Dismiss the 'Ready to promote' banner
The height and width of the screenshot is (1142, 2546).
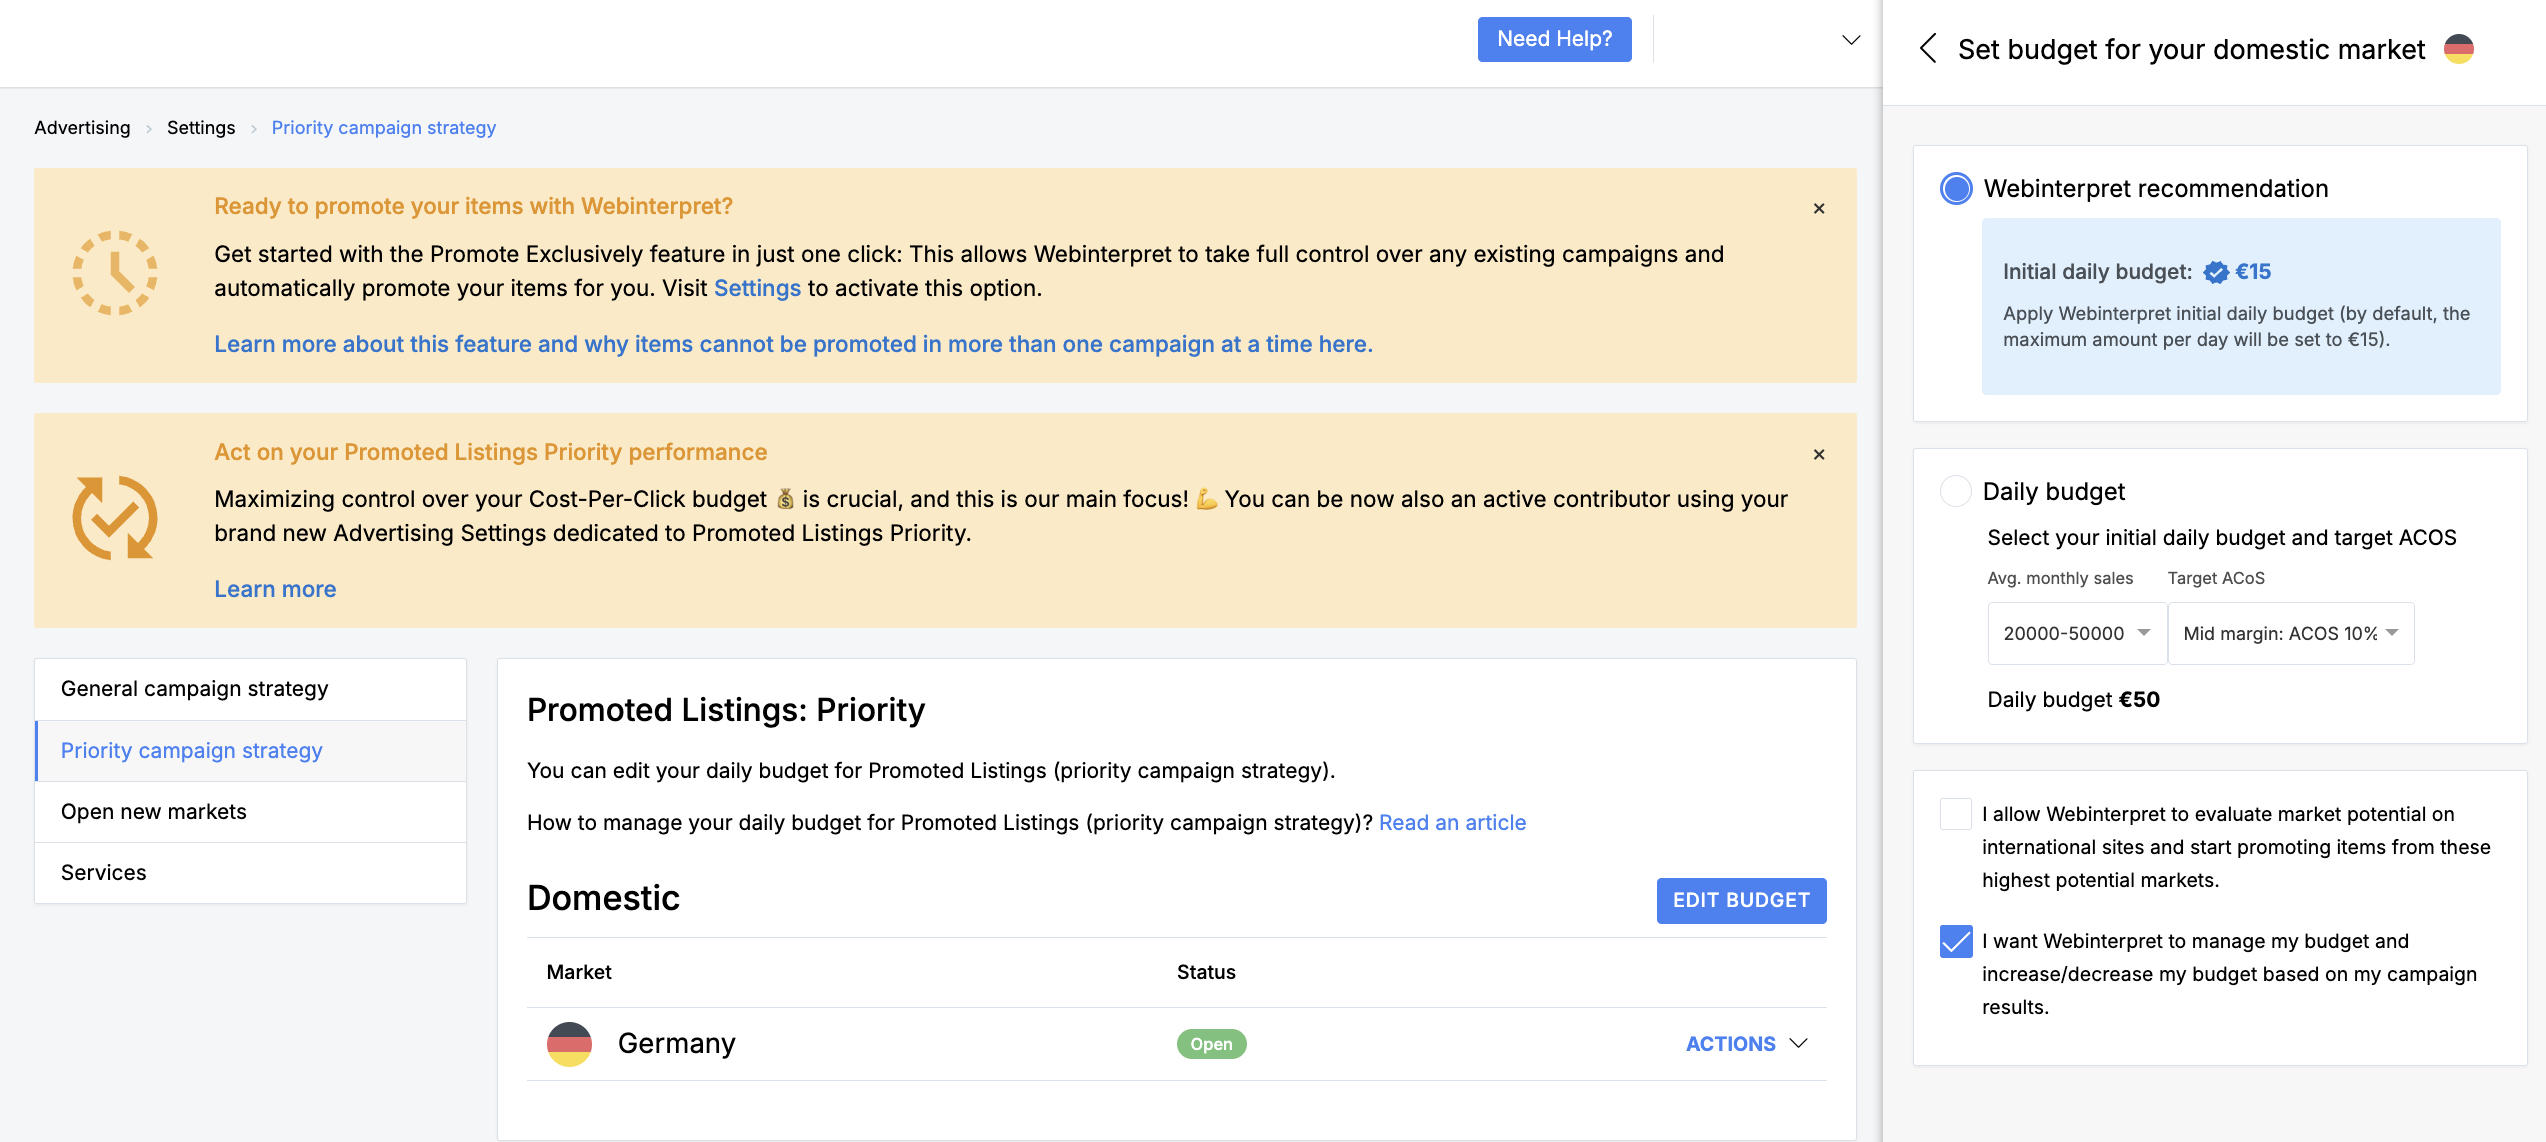click(x=1819, y=208)
